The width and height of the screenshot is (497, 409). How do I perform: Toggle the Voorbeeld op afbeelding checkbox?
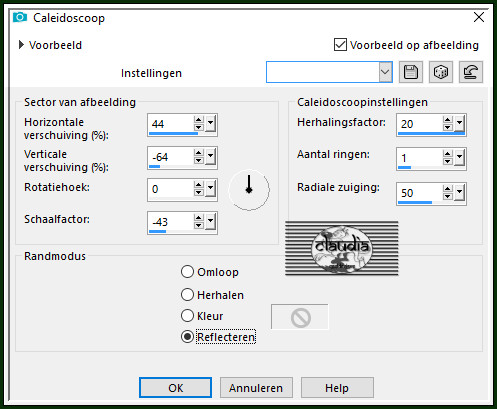point(340,45)
